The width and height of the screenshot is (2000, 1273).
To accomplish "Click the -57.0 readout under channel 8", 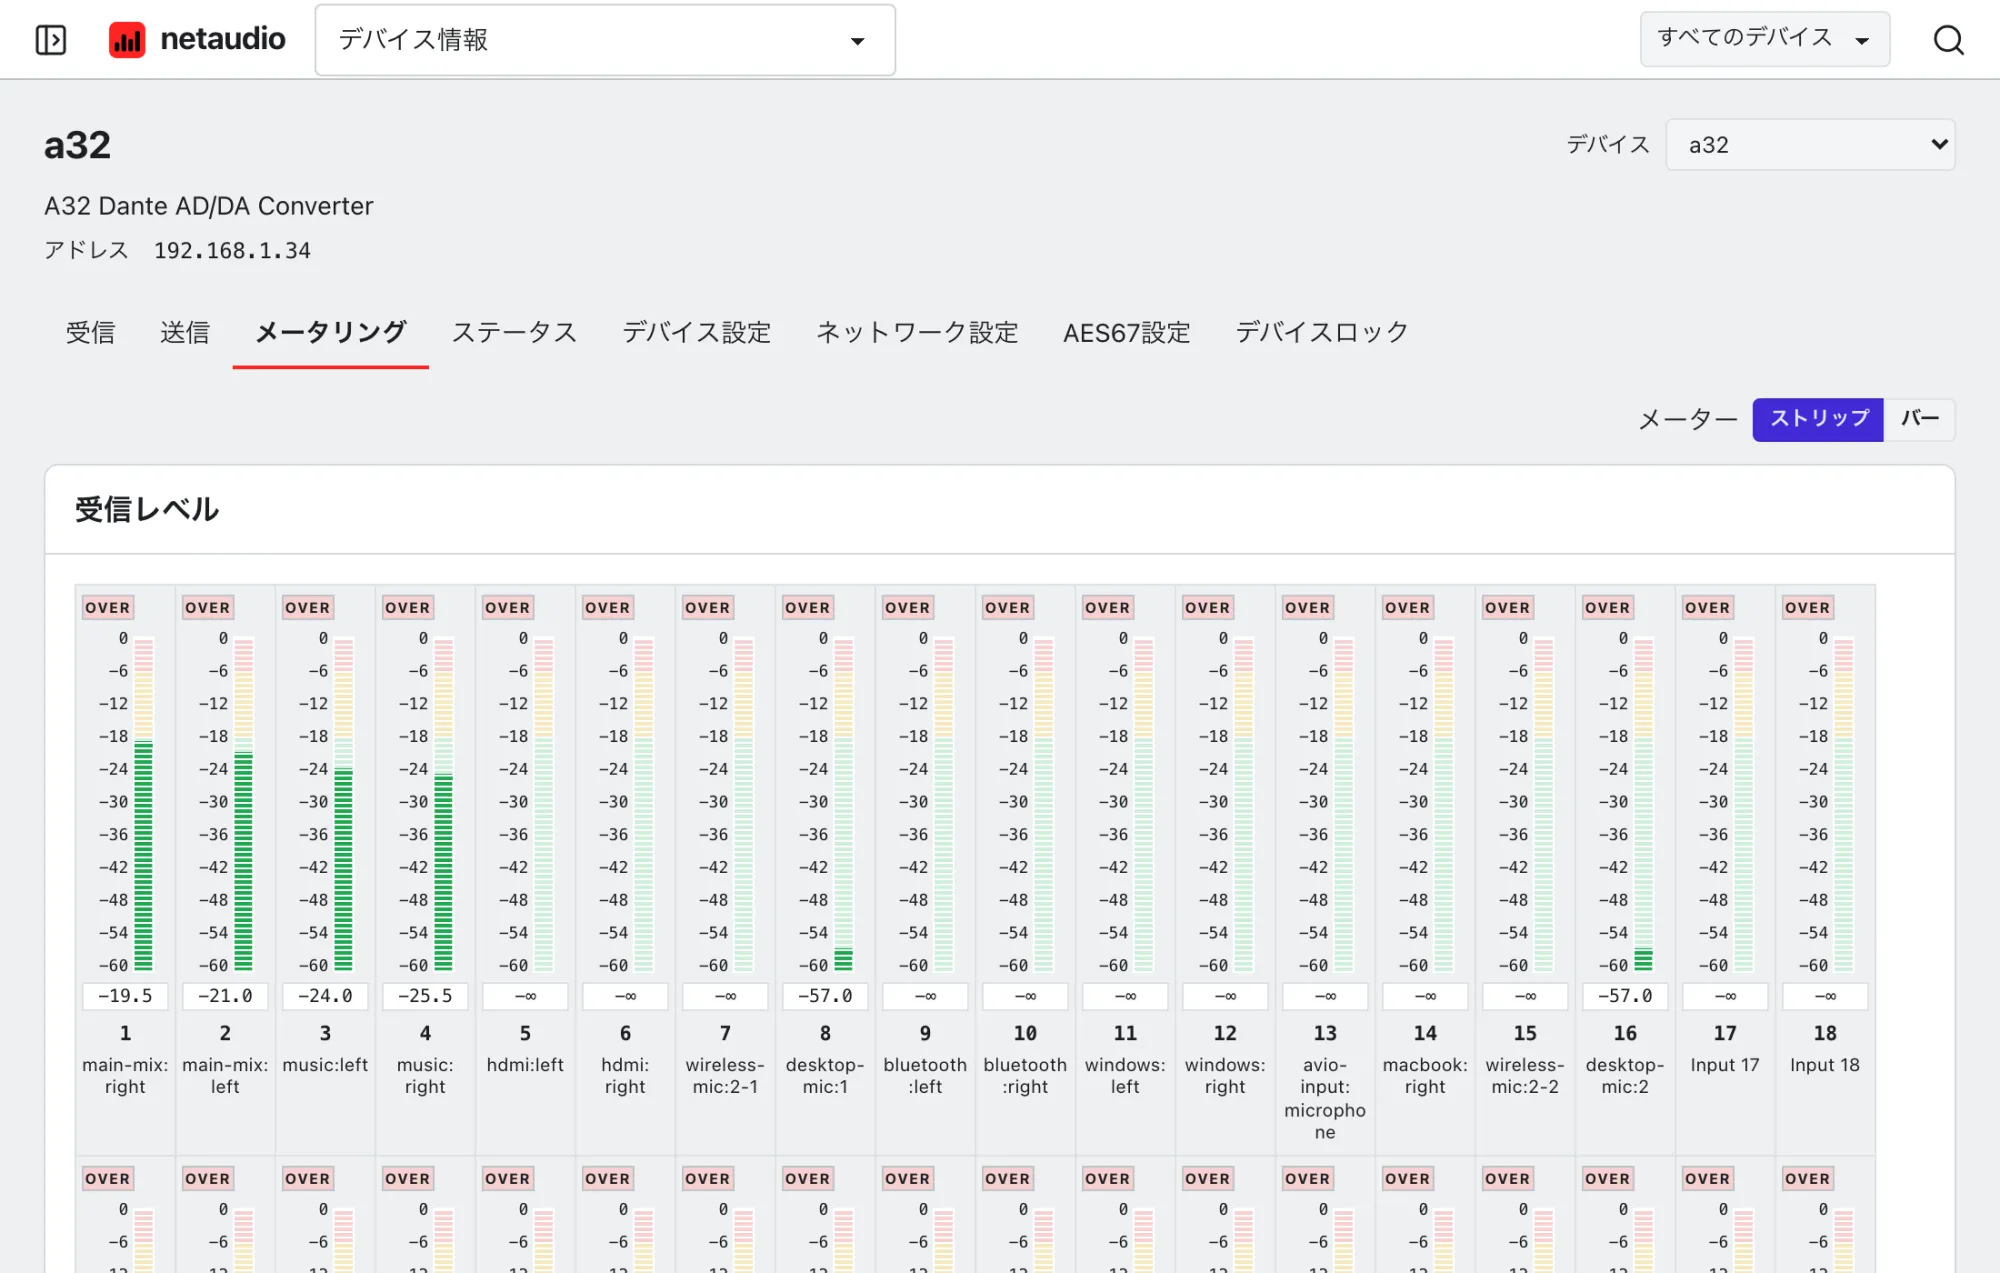I will tap(825, 996).
